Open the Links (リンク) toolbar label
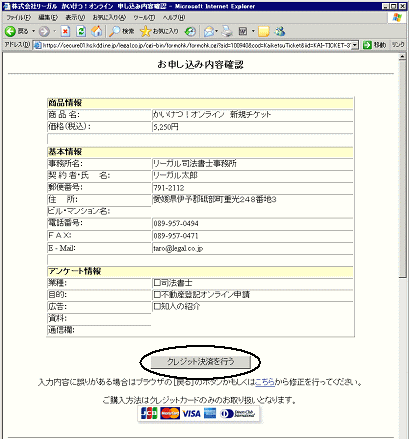 point(398,45)
